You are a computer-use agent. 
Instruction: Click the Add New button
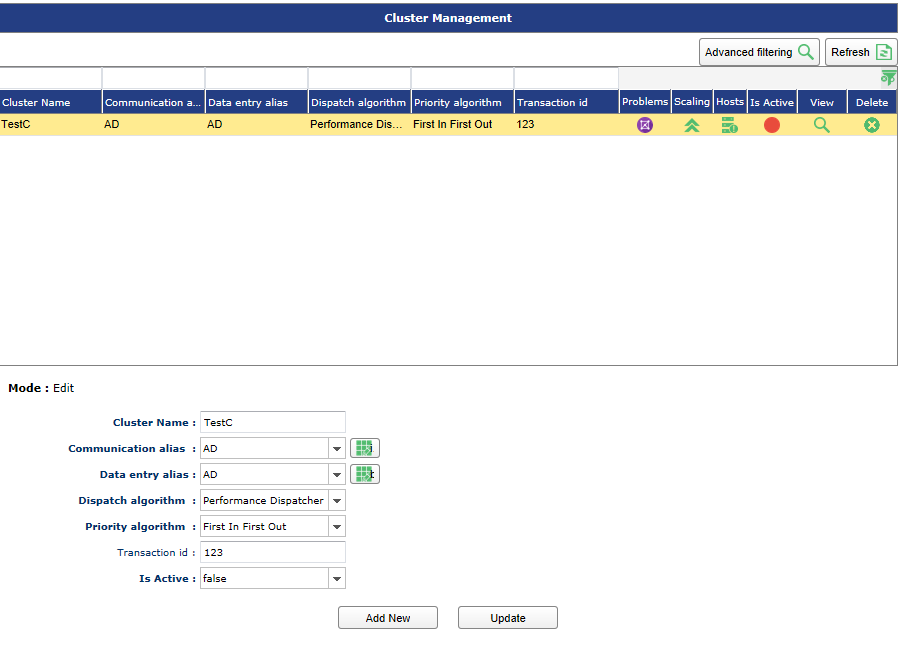pos(388,618)
